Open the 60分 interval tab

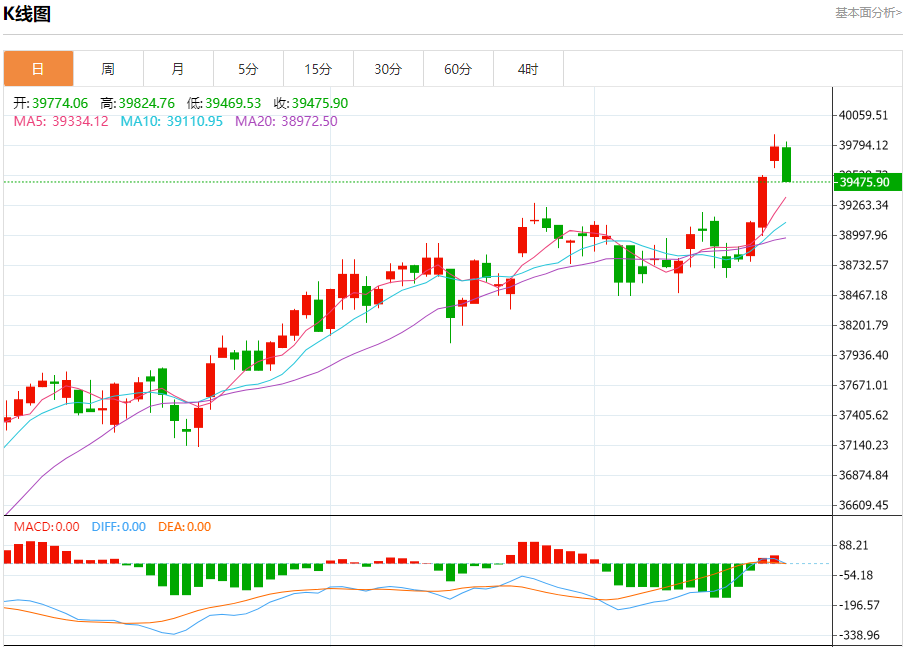pyautogui.click(x=459, y=69)
